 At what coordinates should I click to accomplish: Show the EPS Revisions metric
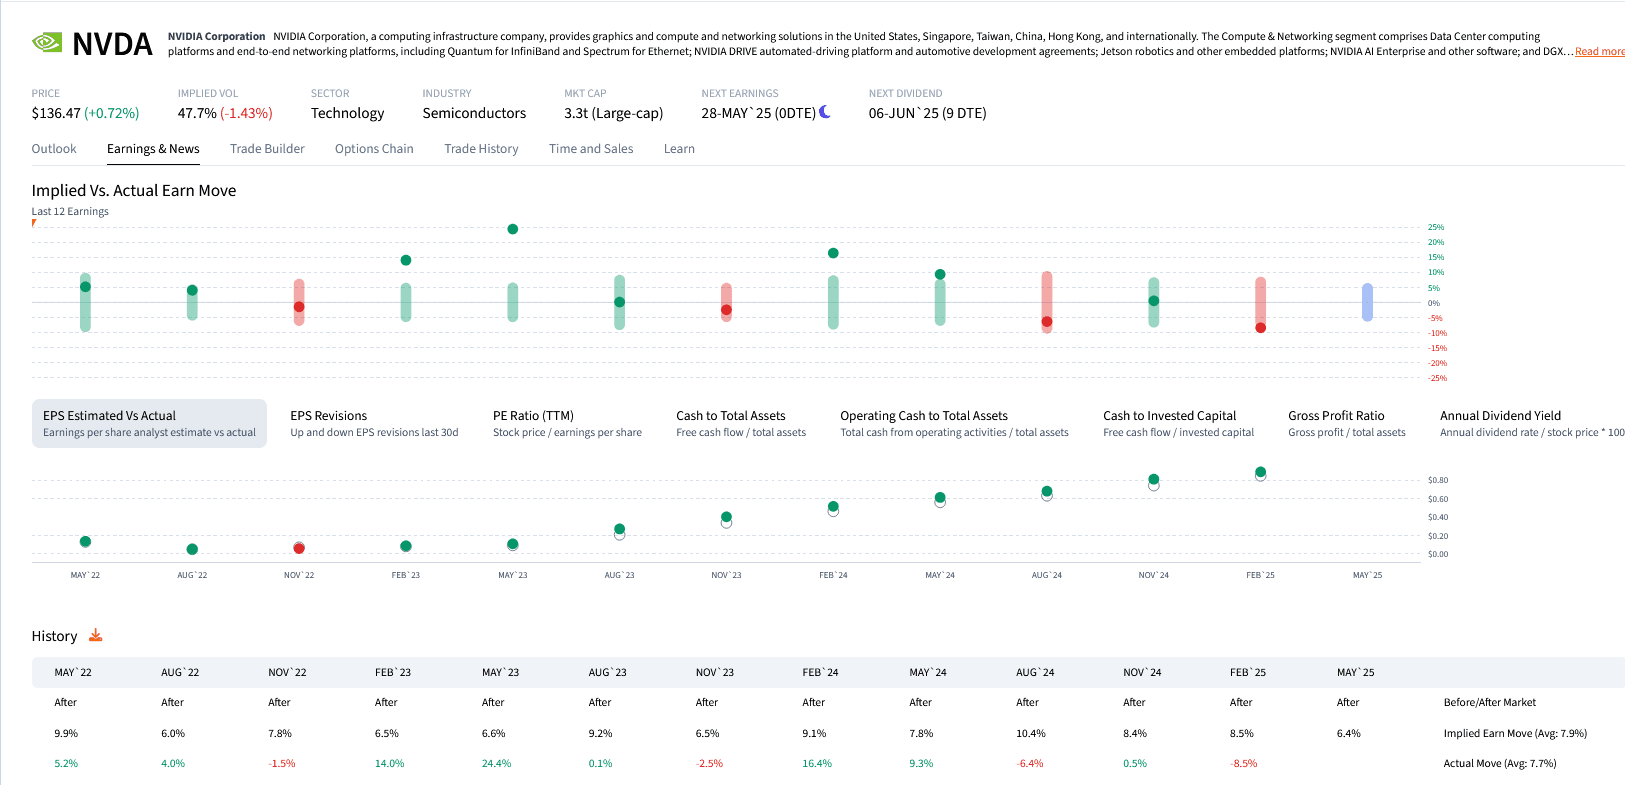(x=374, y=423)
